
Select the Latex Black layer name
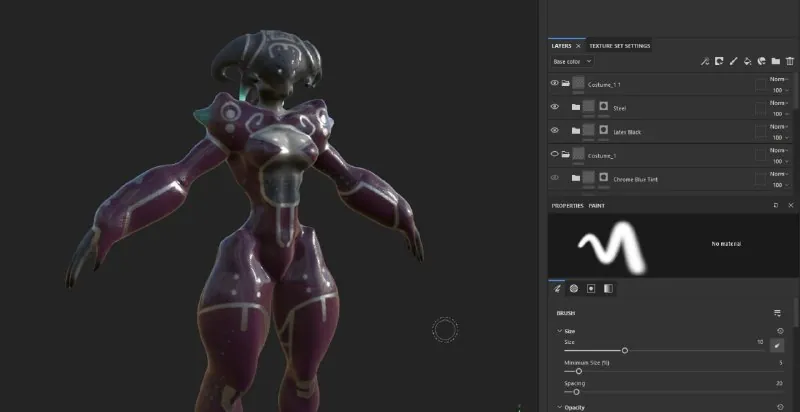pos(627,132)
